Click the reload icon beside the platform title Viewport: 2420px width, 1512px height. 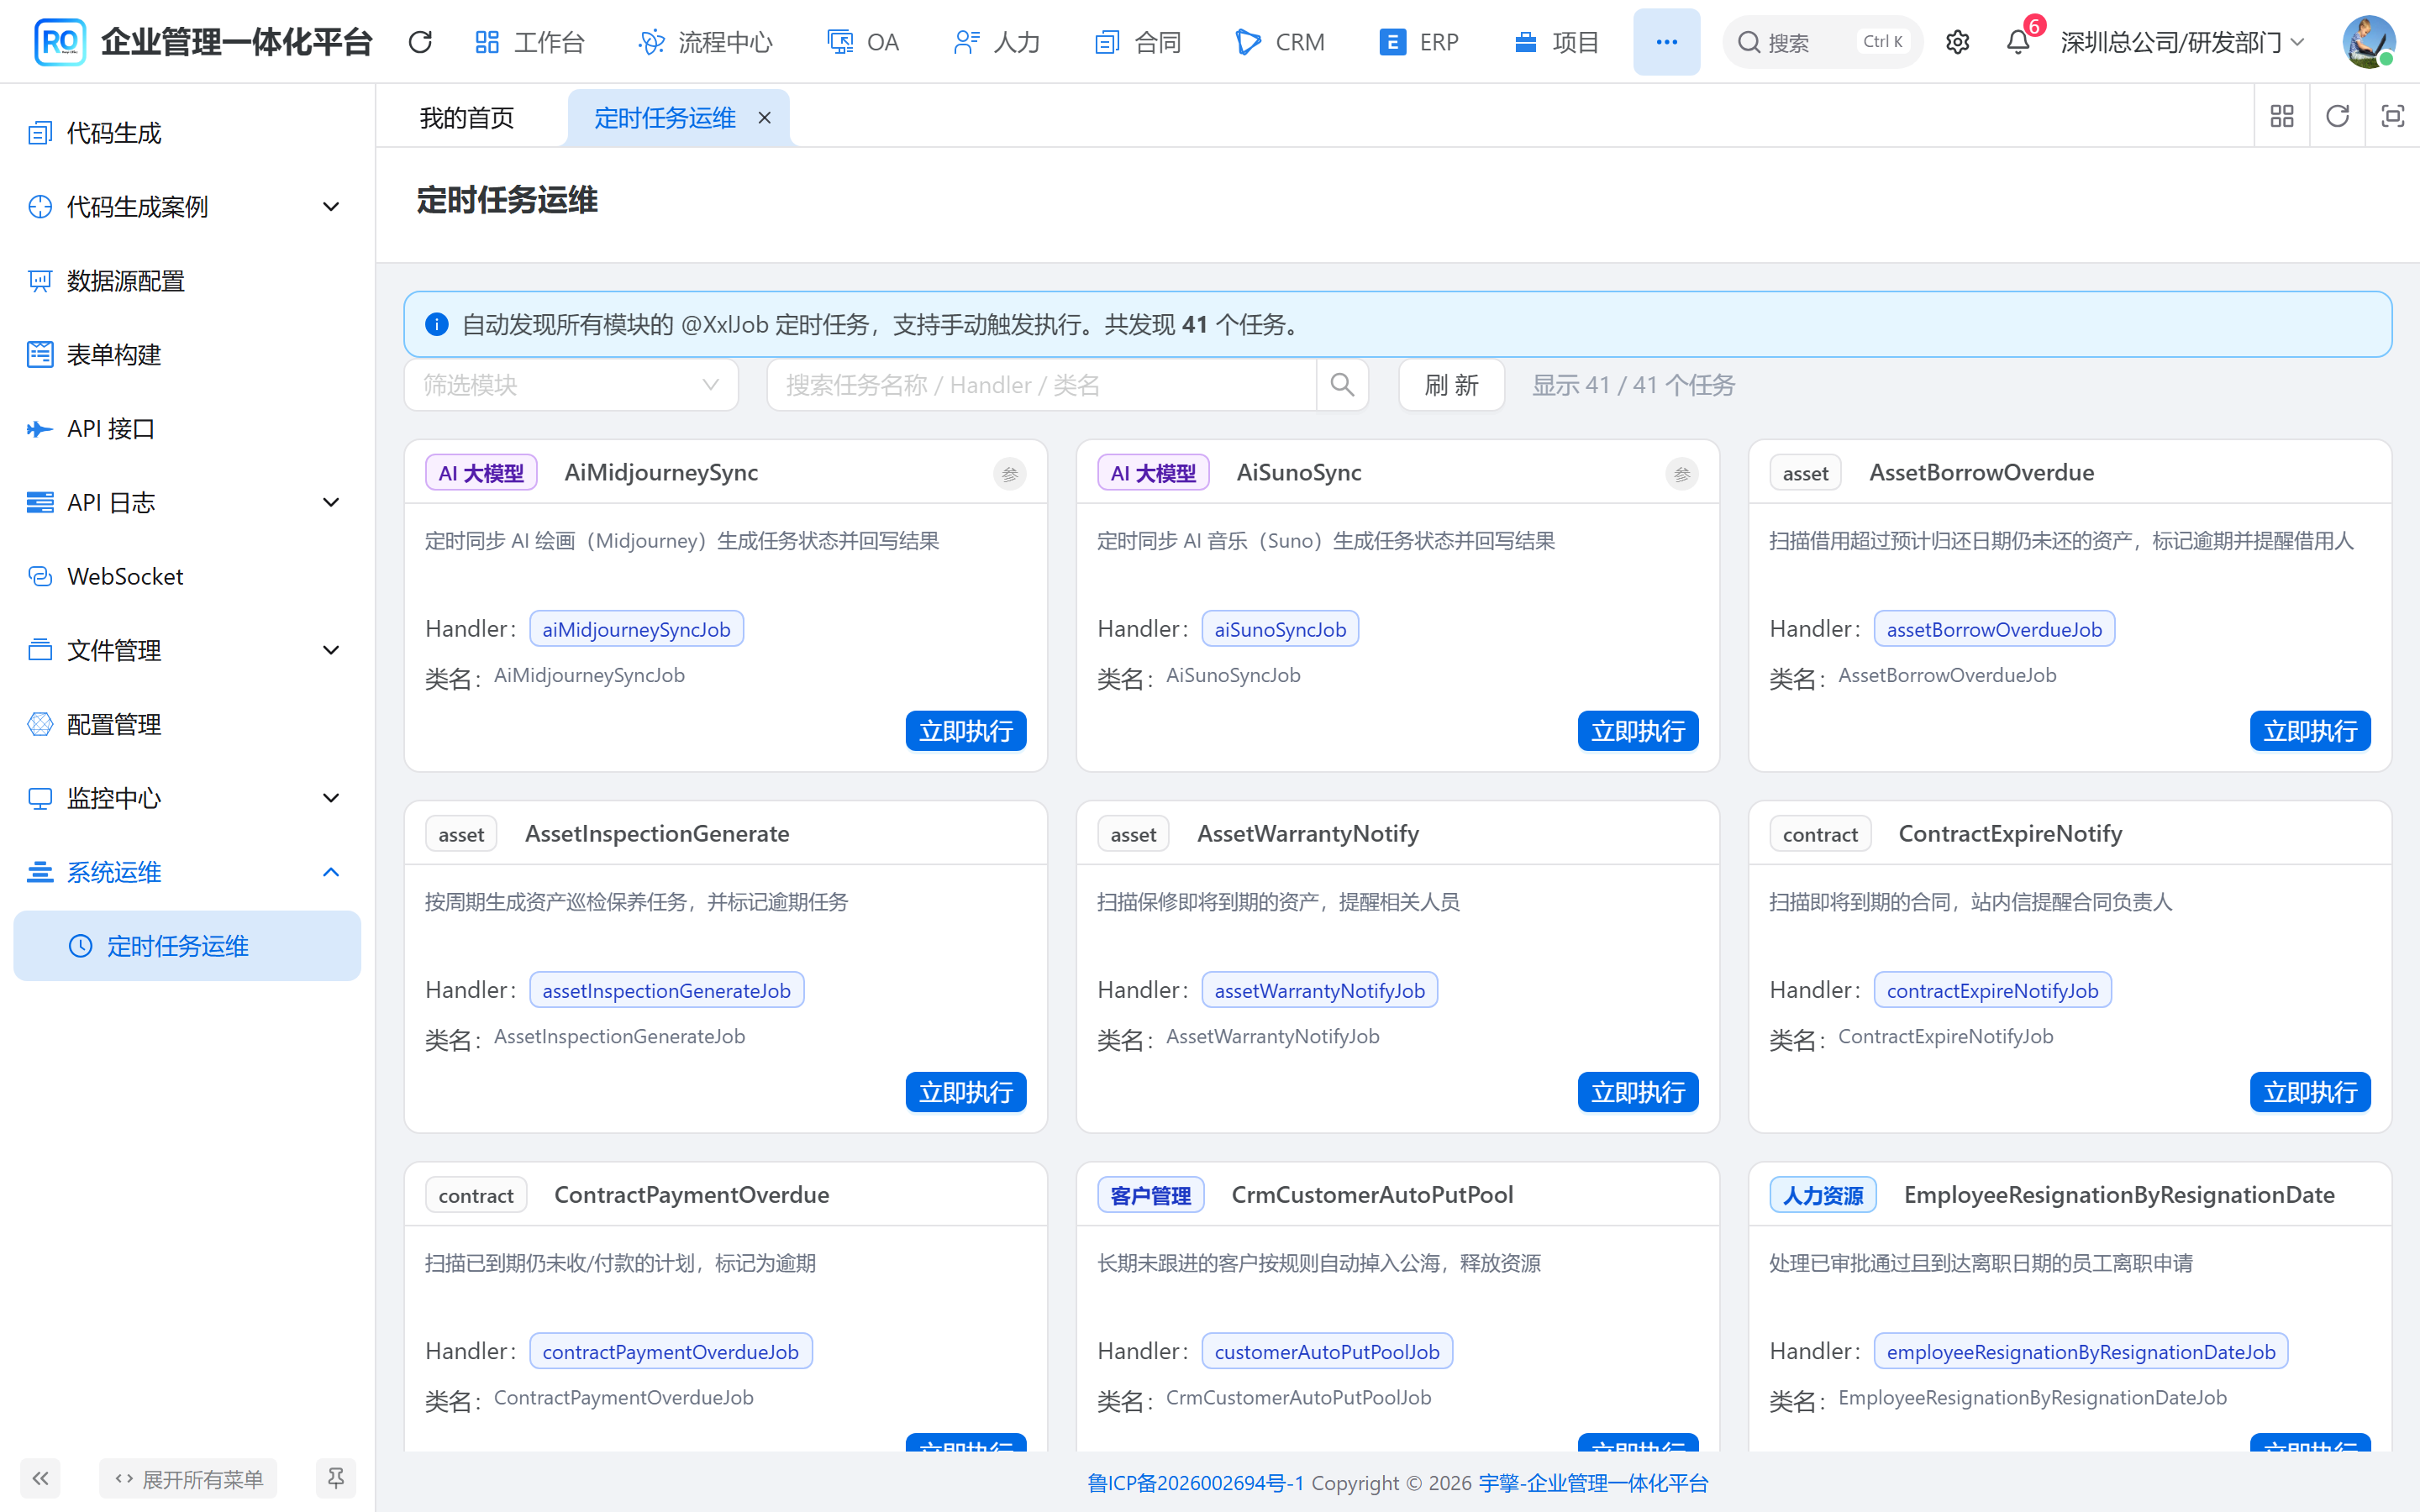(x=420, y=42)
